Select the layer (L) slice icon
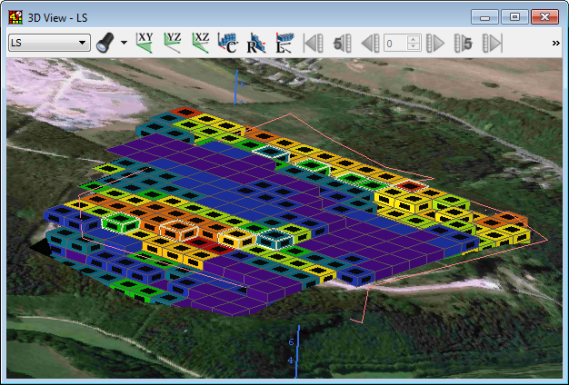The height and width of the screenshot is (387, 570). [x=284, y=43]
